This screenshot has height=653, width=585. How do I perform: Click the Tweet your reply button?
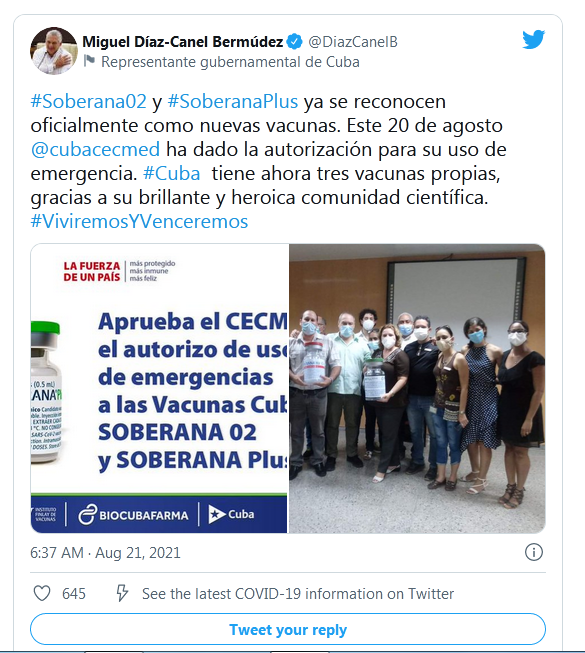pyautogui.click(x=288, y=629)
